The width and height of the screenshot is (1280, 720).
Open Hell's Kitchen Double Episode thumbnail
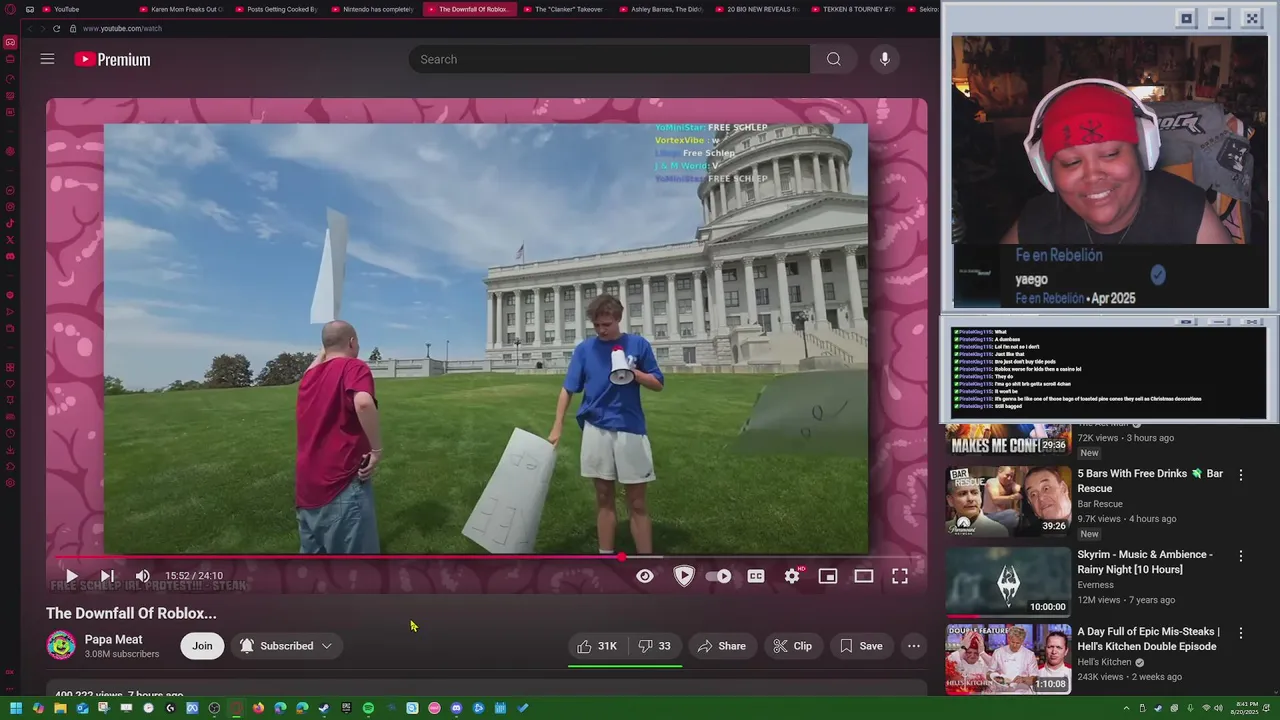click(1008, 659)
